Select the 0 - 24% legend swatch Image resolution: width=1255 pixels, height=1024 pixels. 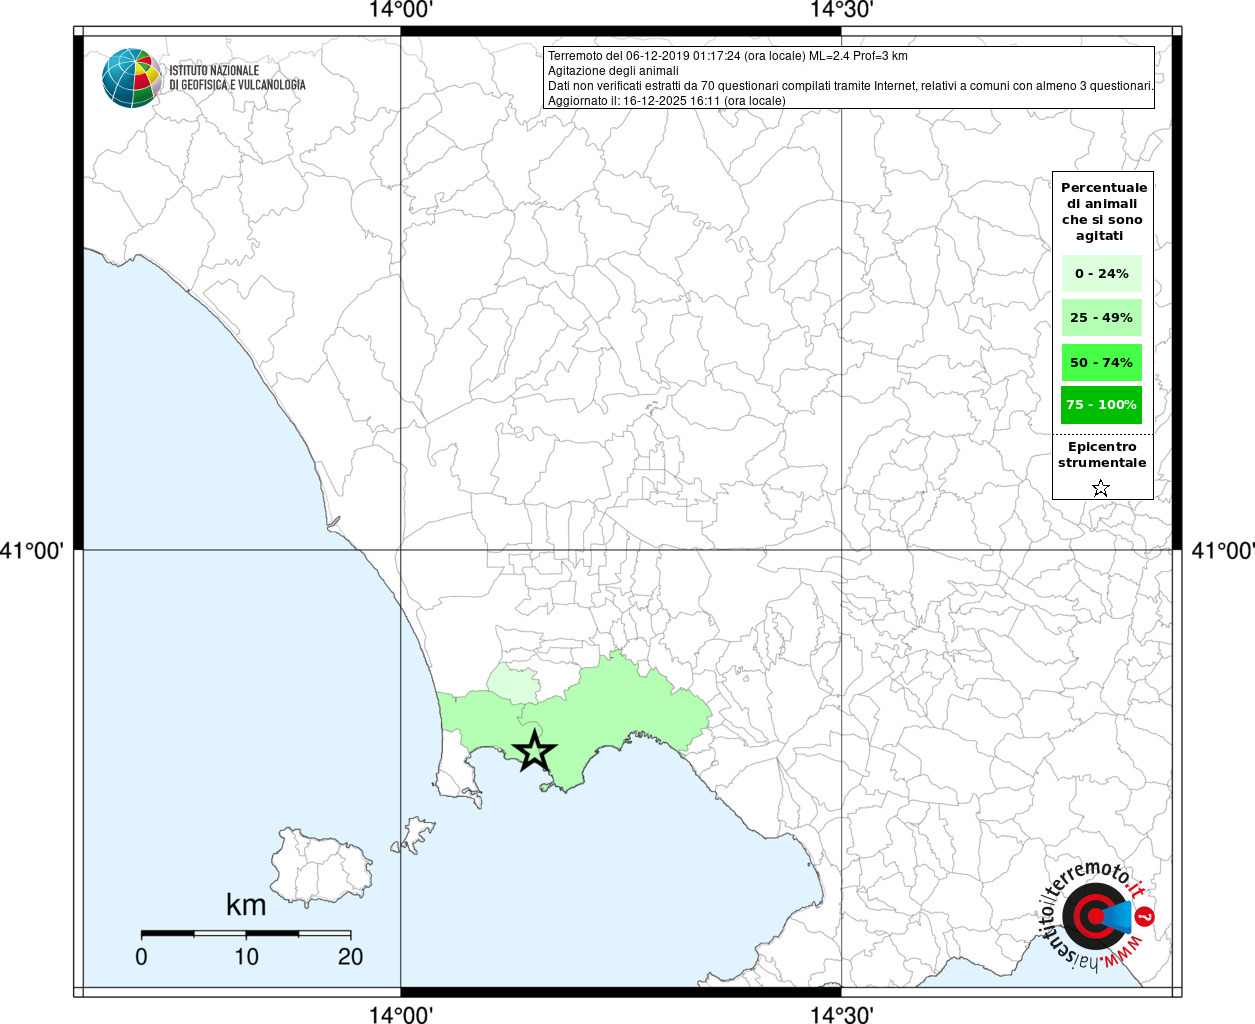(x=1101, y=273)
